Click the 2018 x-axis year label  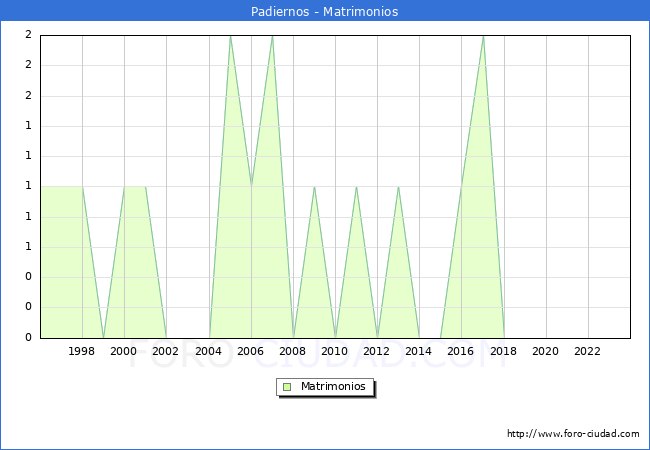tap(503, 351)
